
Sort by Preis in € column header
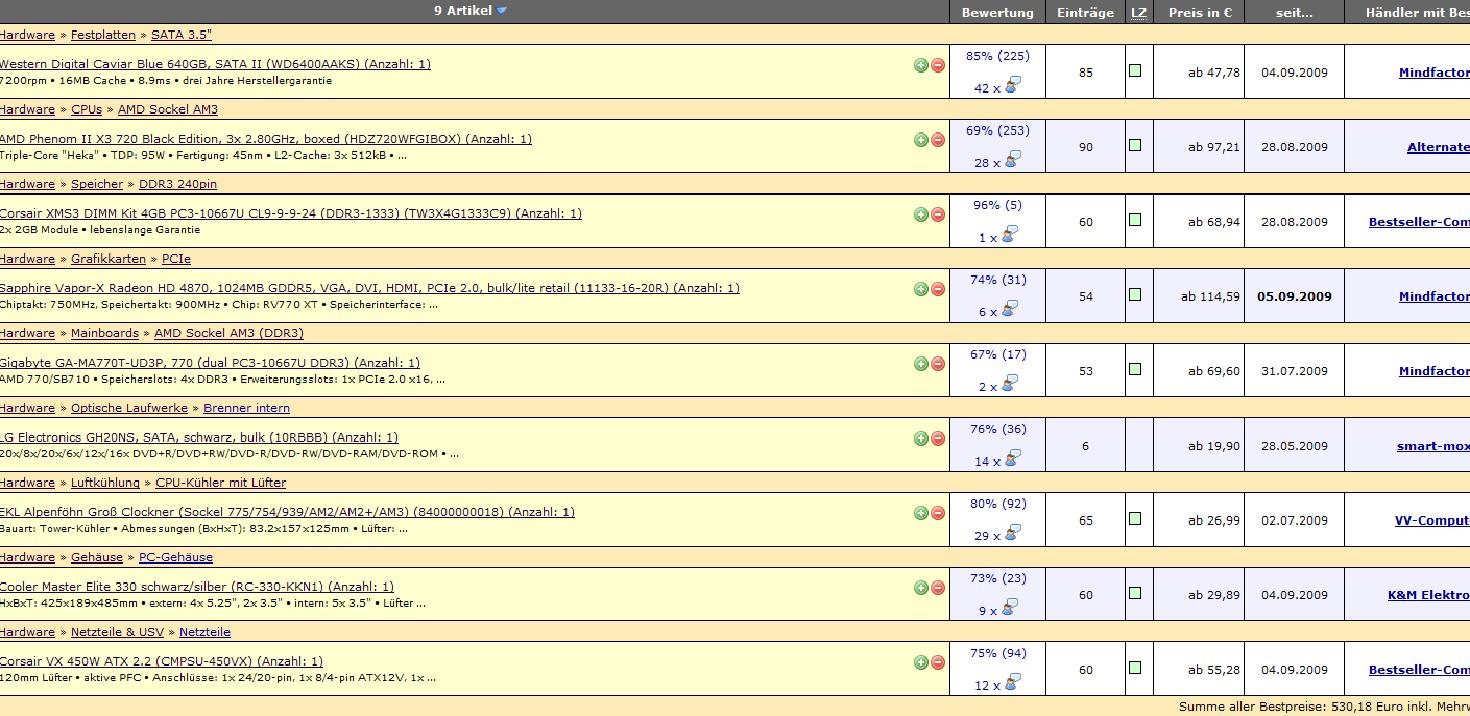[x=1199, y=12]
